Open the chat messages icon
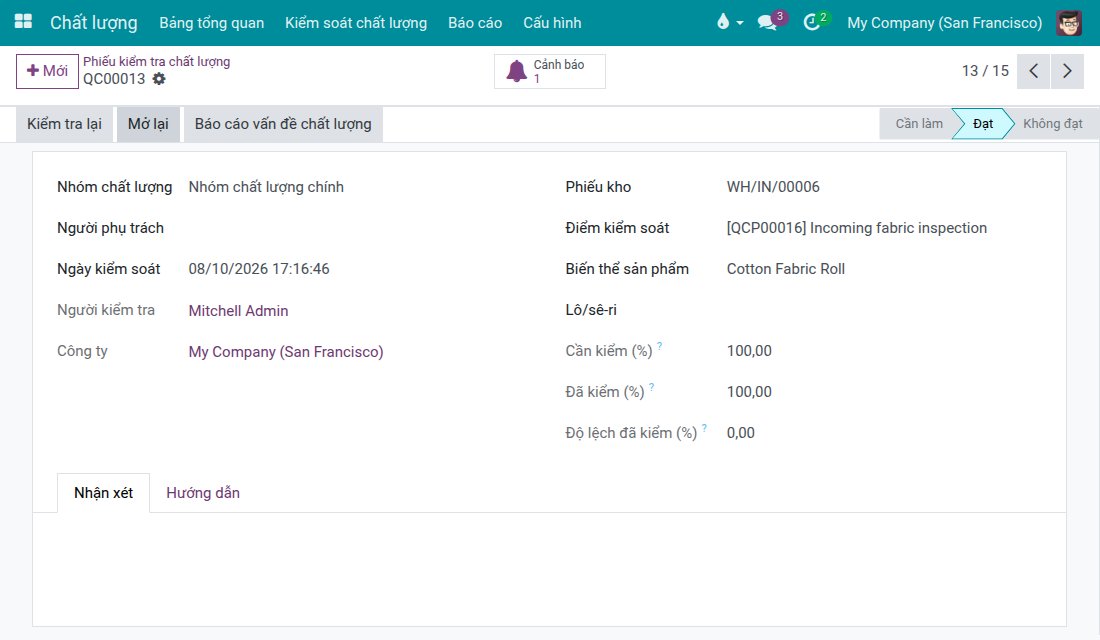The width and height of the screenshot is (1100, 640). 767,22
